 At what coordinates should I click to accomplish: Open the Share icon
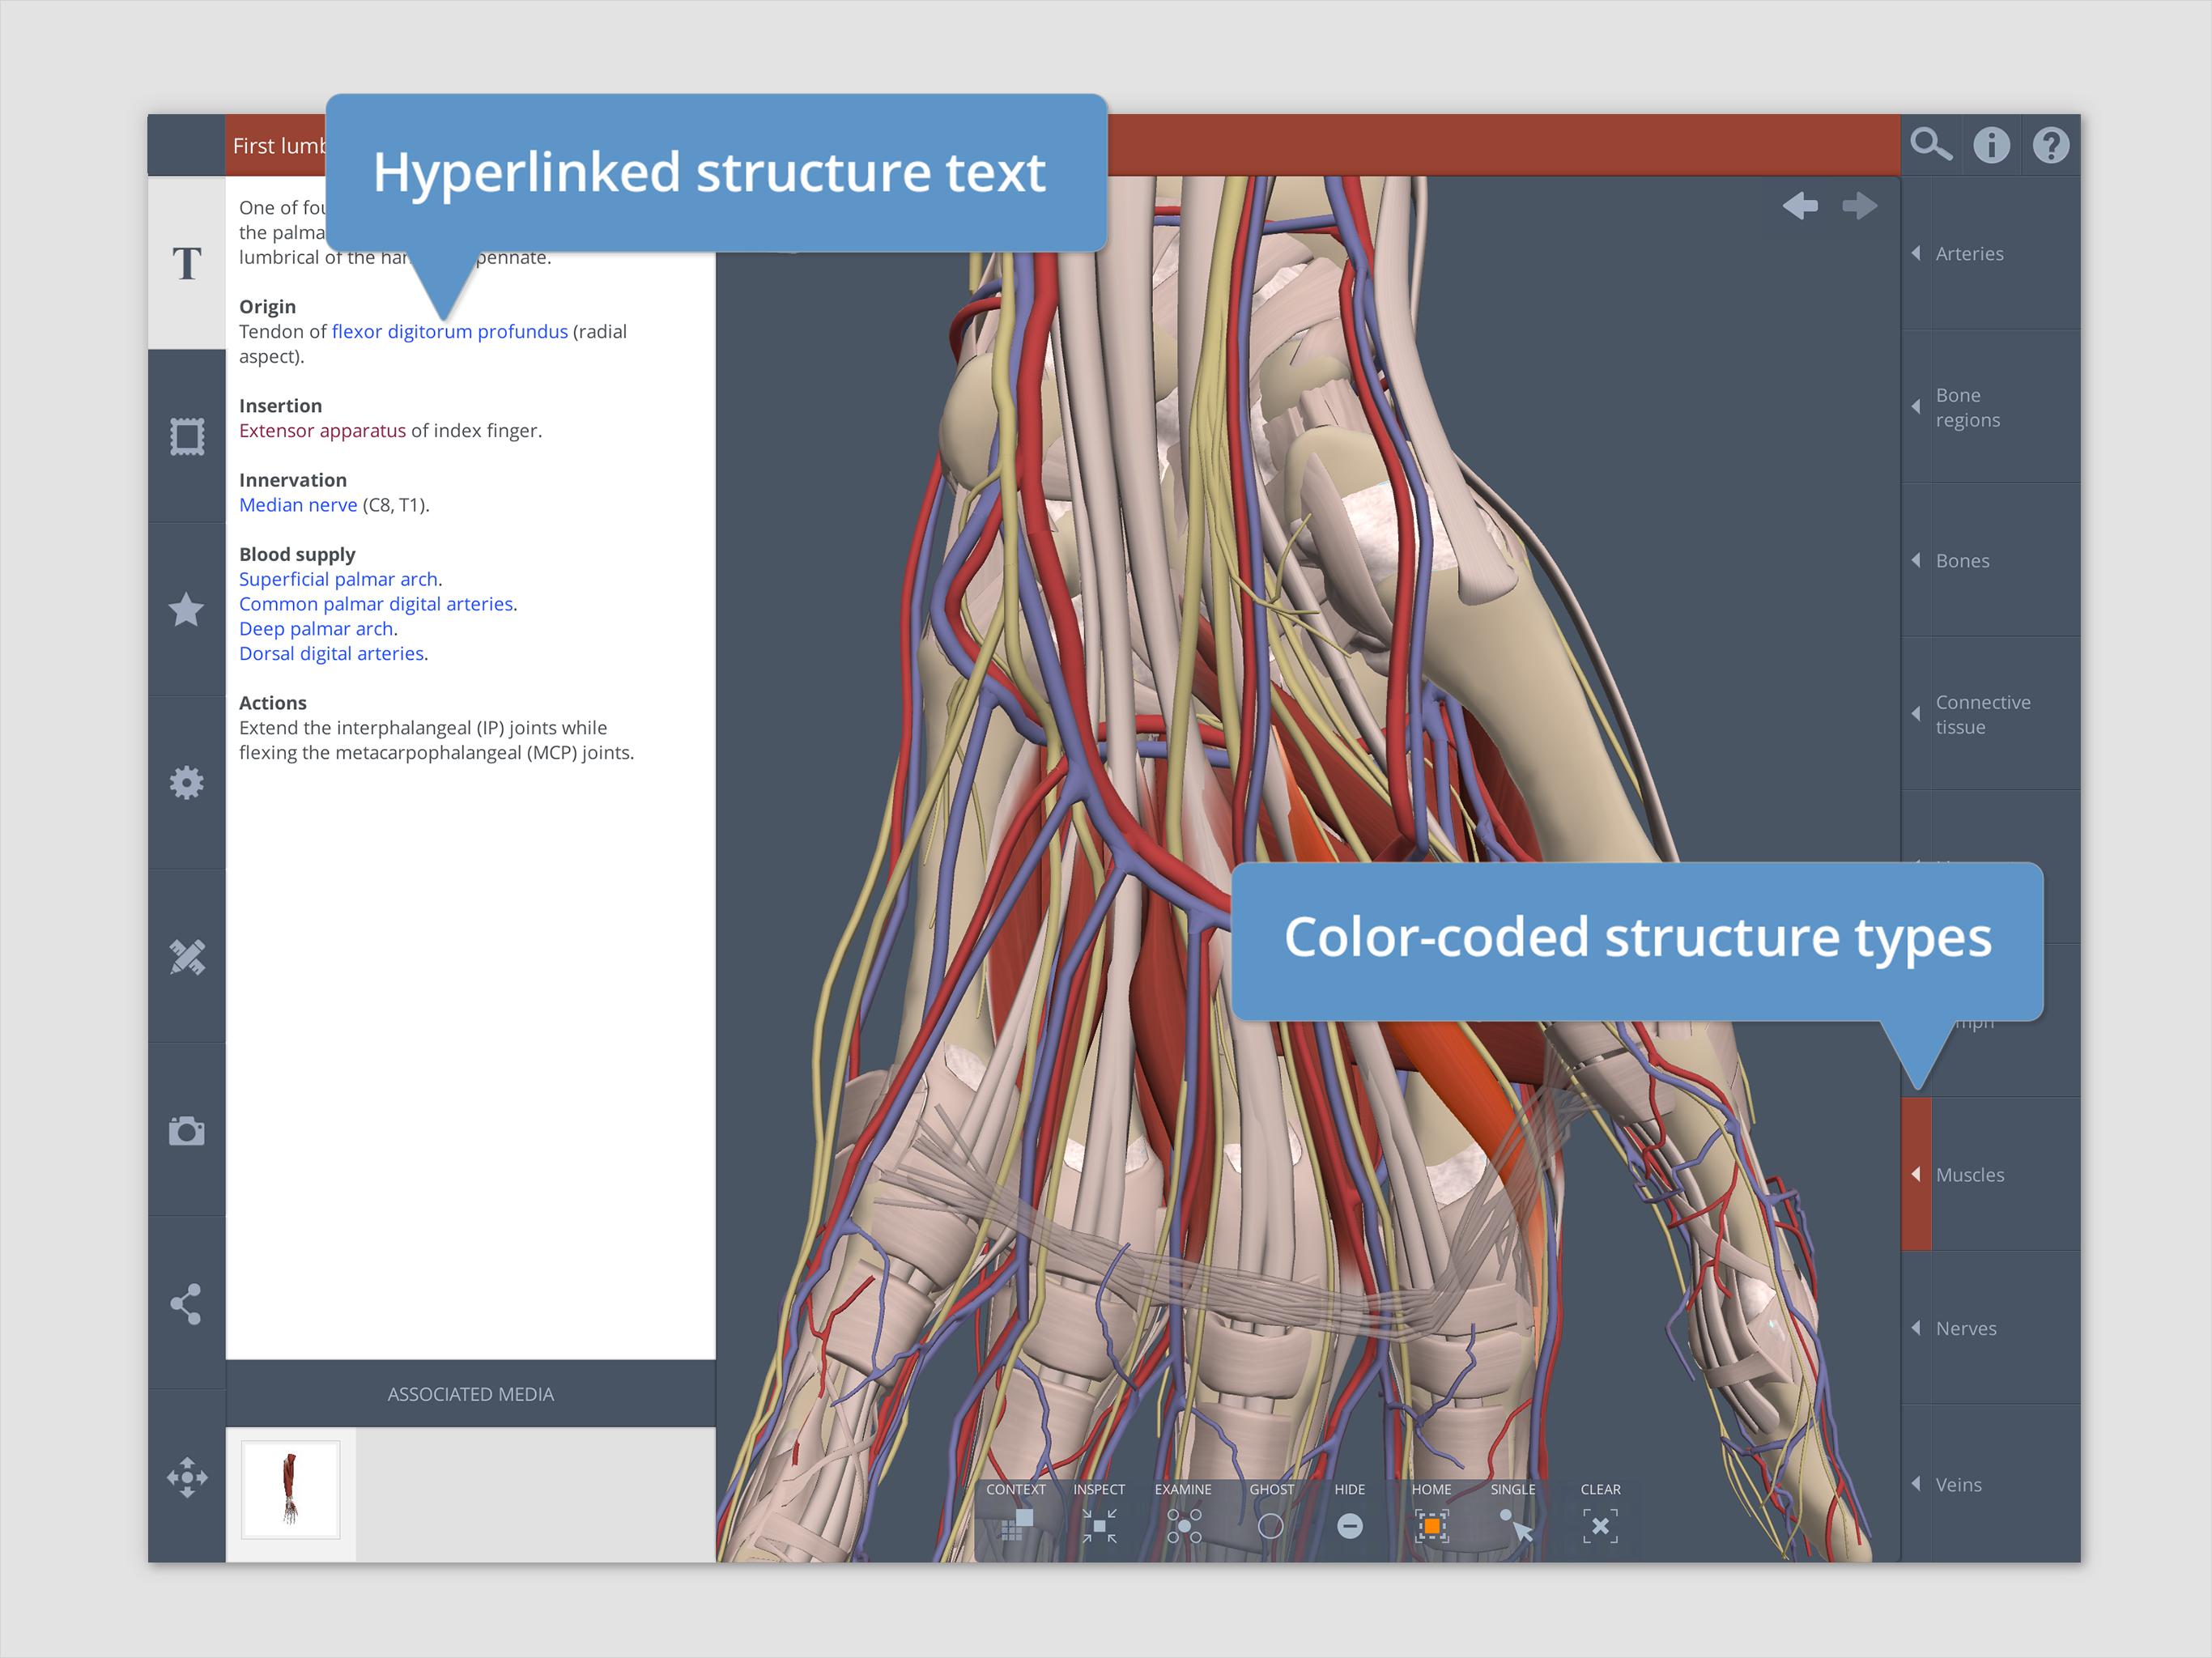point(187,1304)
